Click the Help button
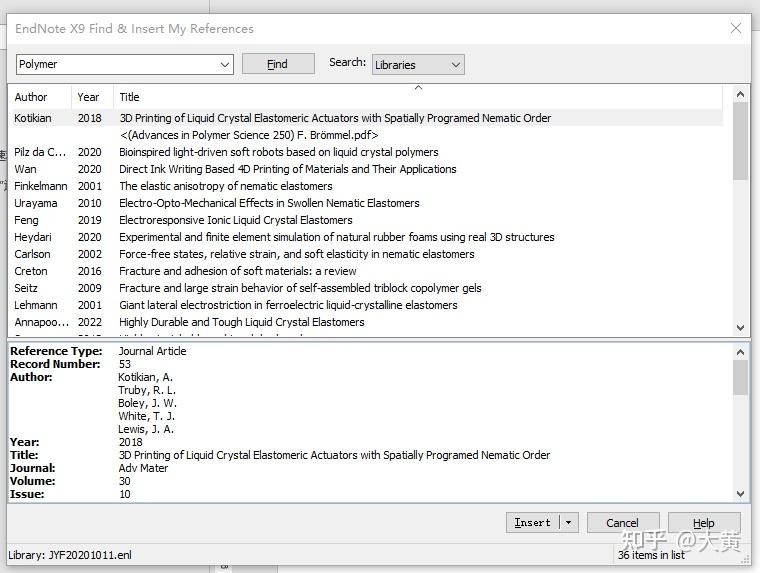760x573 pixels. 704,523
